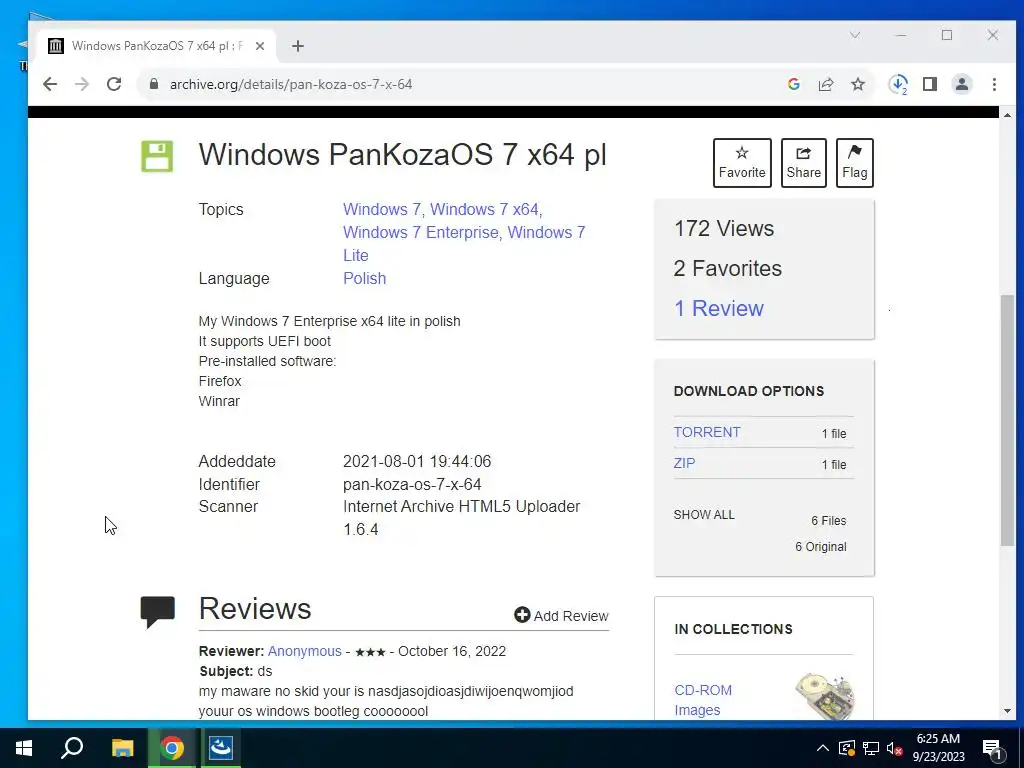Open the notification center icon
The image size is (1024, 768).
[992, 750]
